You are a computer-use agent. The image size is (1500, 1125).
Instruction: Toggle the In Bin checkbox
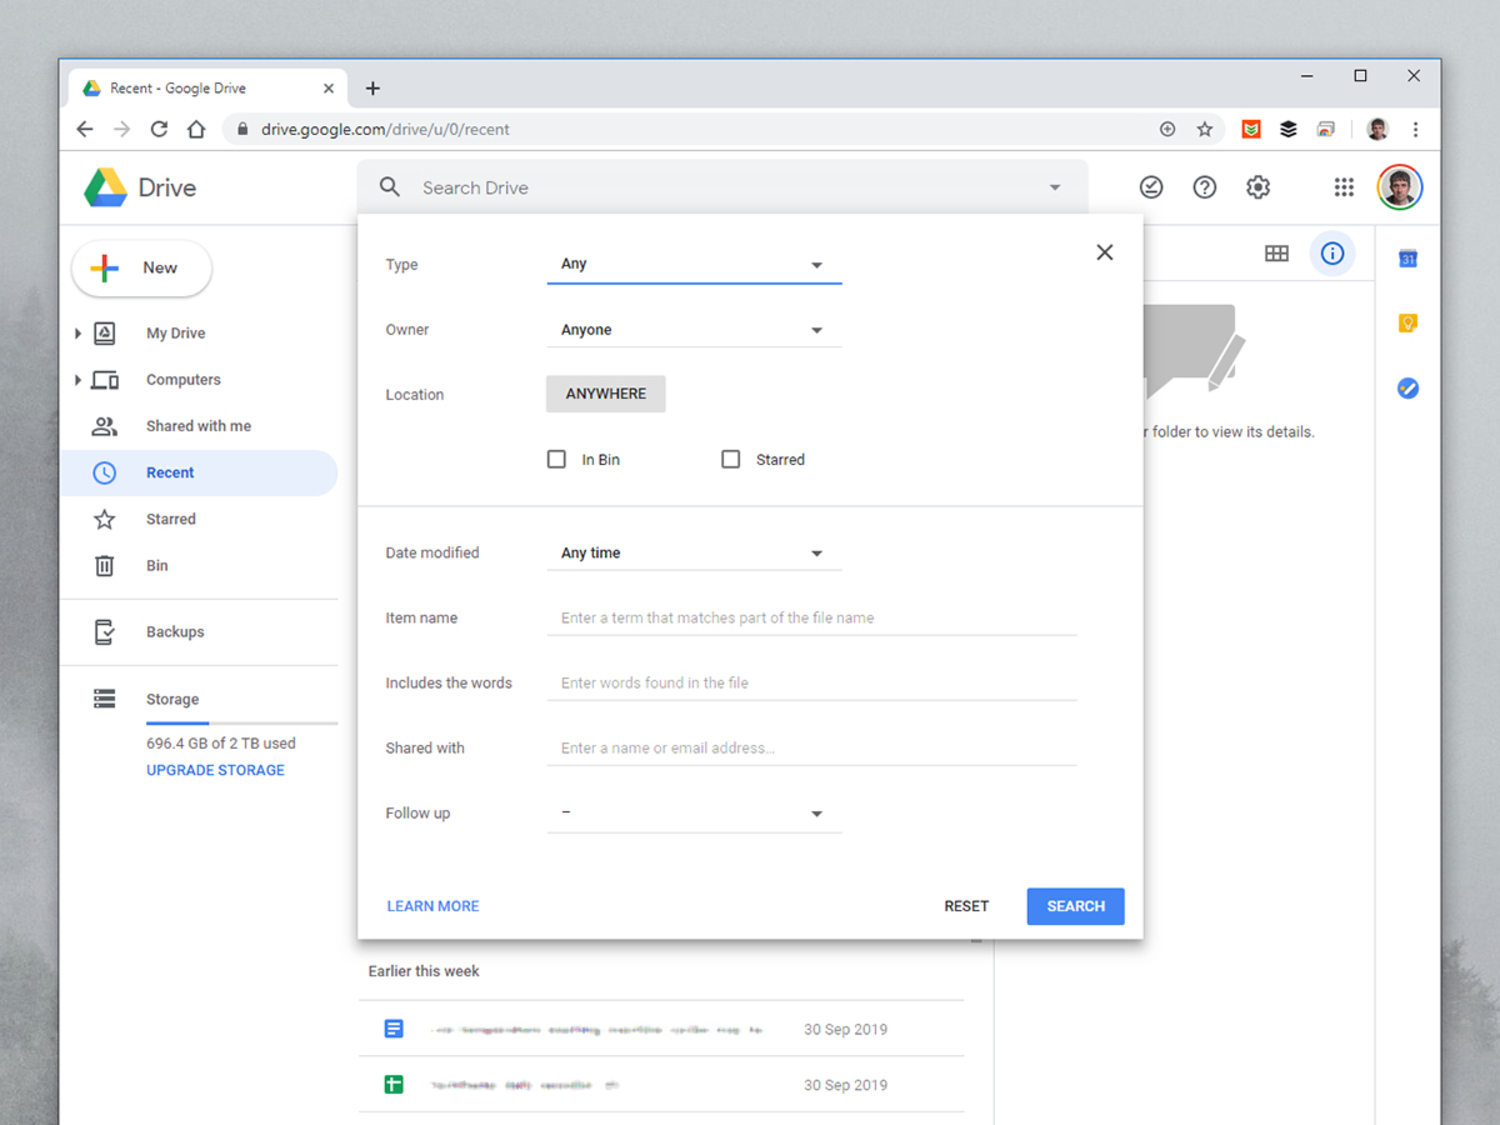[557, 459]
